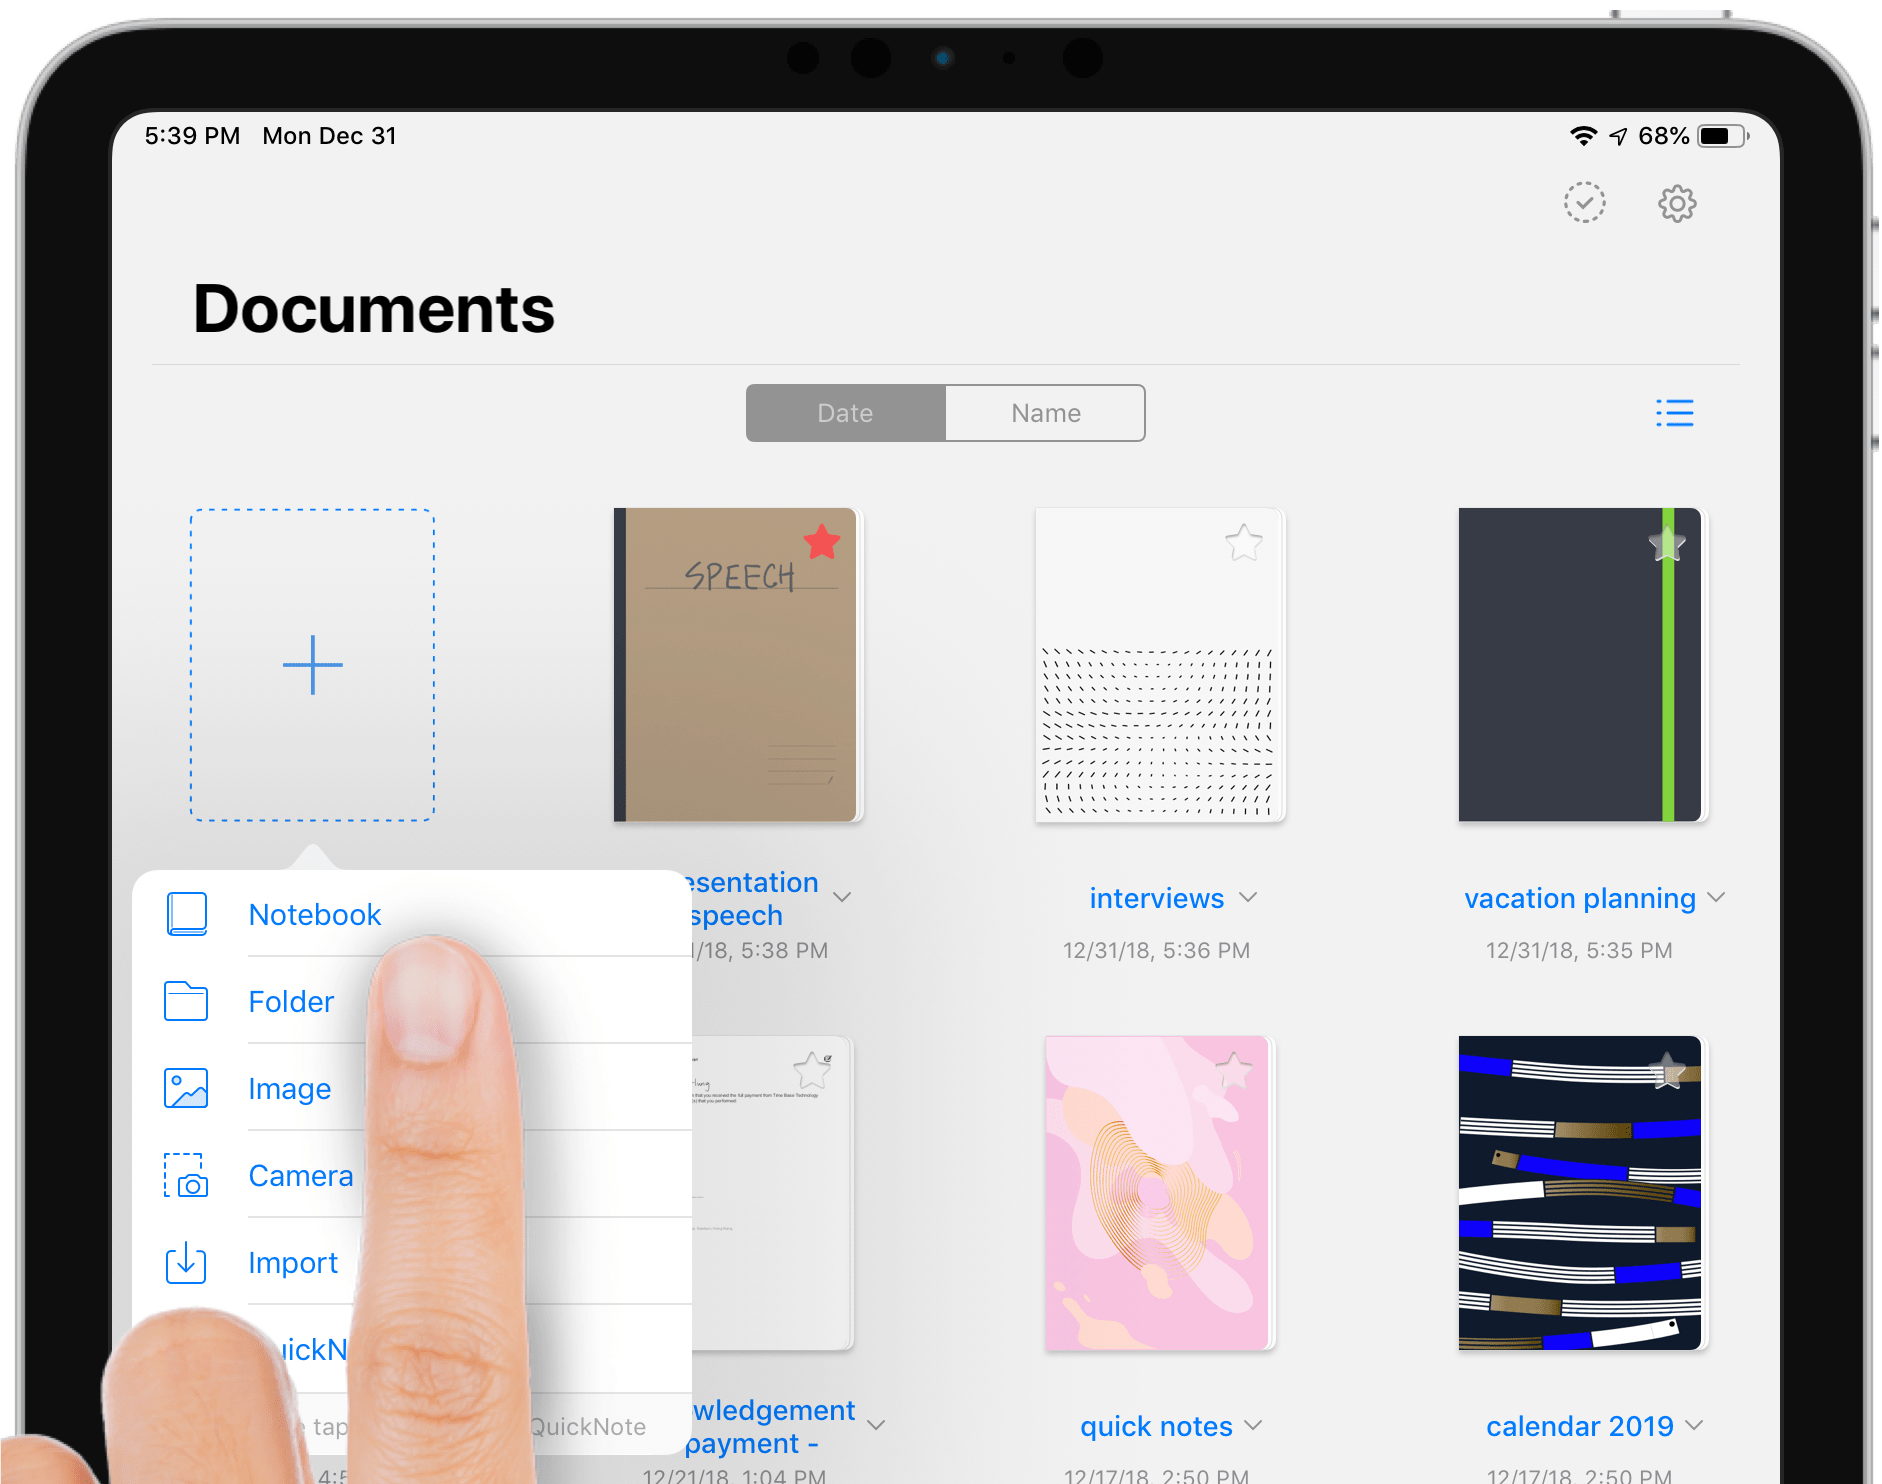Tap the dashed plus tile to create document

coord(312,663)
